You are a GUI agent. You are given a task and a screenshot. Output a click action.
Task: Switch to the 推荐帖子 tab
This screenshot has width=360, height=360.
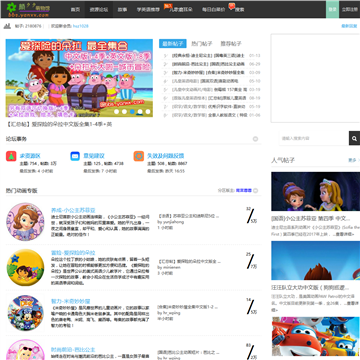pyautogui.click(x=231, y=44)
